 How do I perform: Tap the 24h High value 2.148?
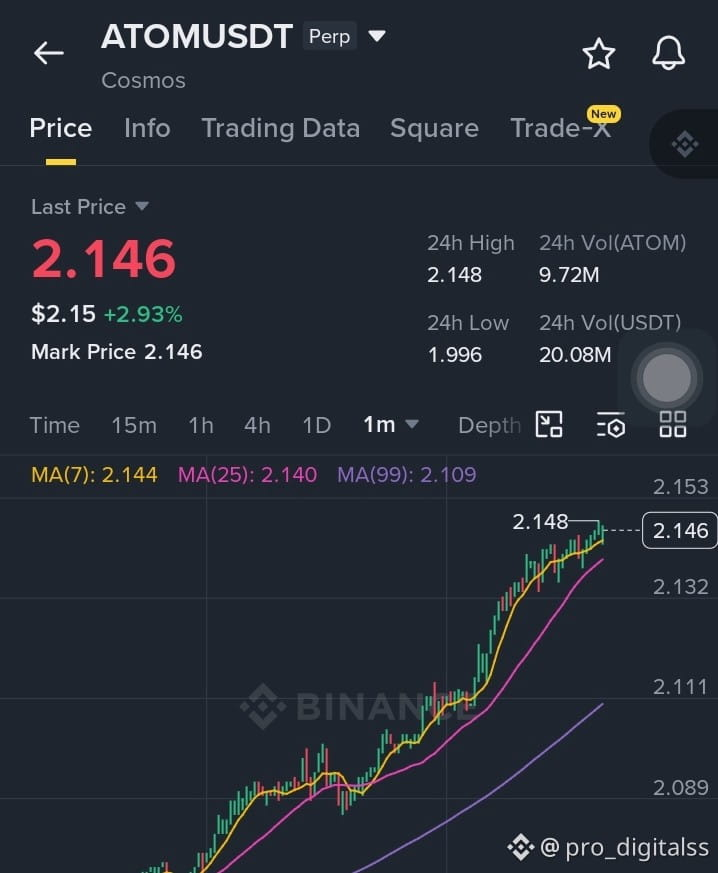[454, 275]
